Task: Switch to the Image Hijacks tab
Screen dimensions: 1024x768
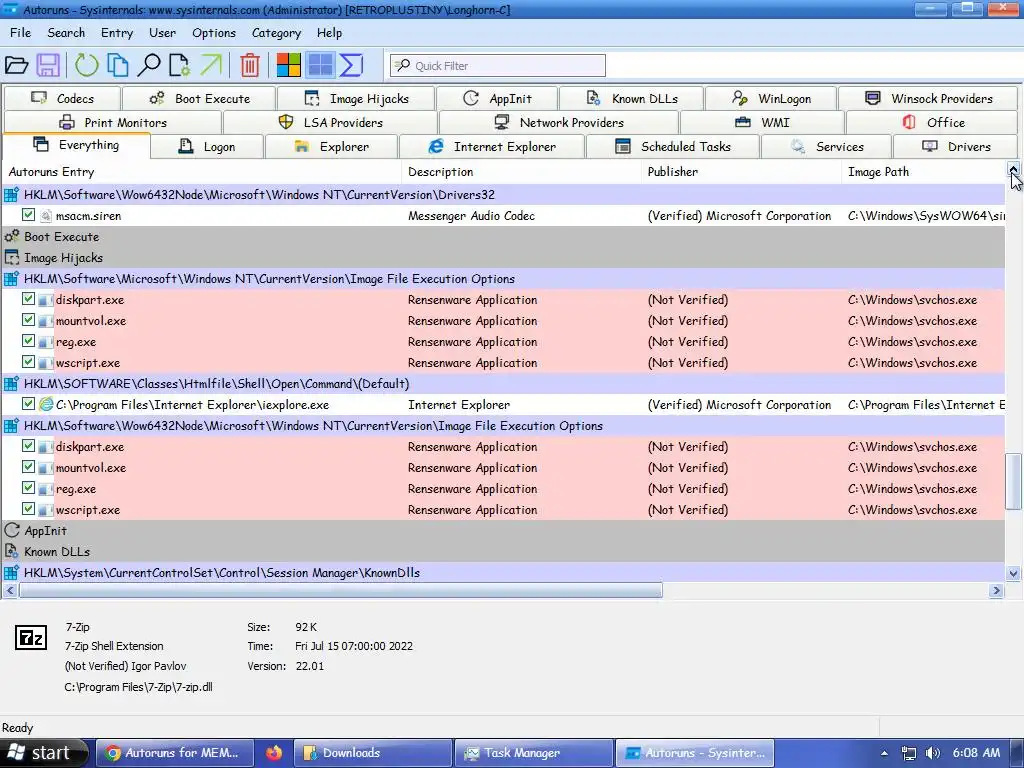Action: click(x=356, y=99)
